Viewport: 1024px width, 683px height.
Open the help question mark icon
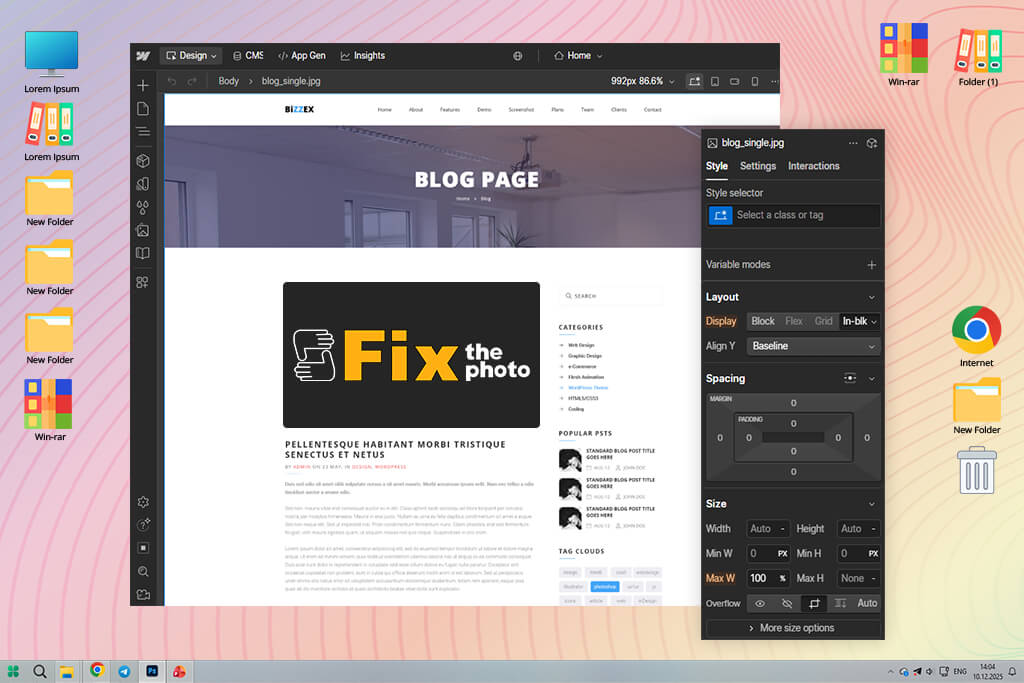pos(144,525)
